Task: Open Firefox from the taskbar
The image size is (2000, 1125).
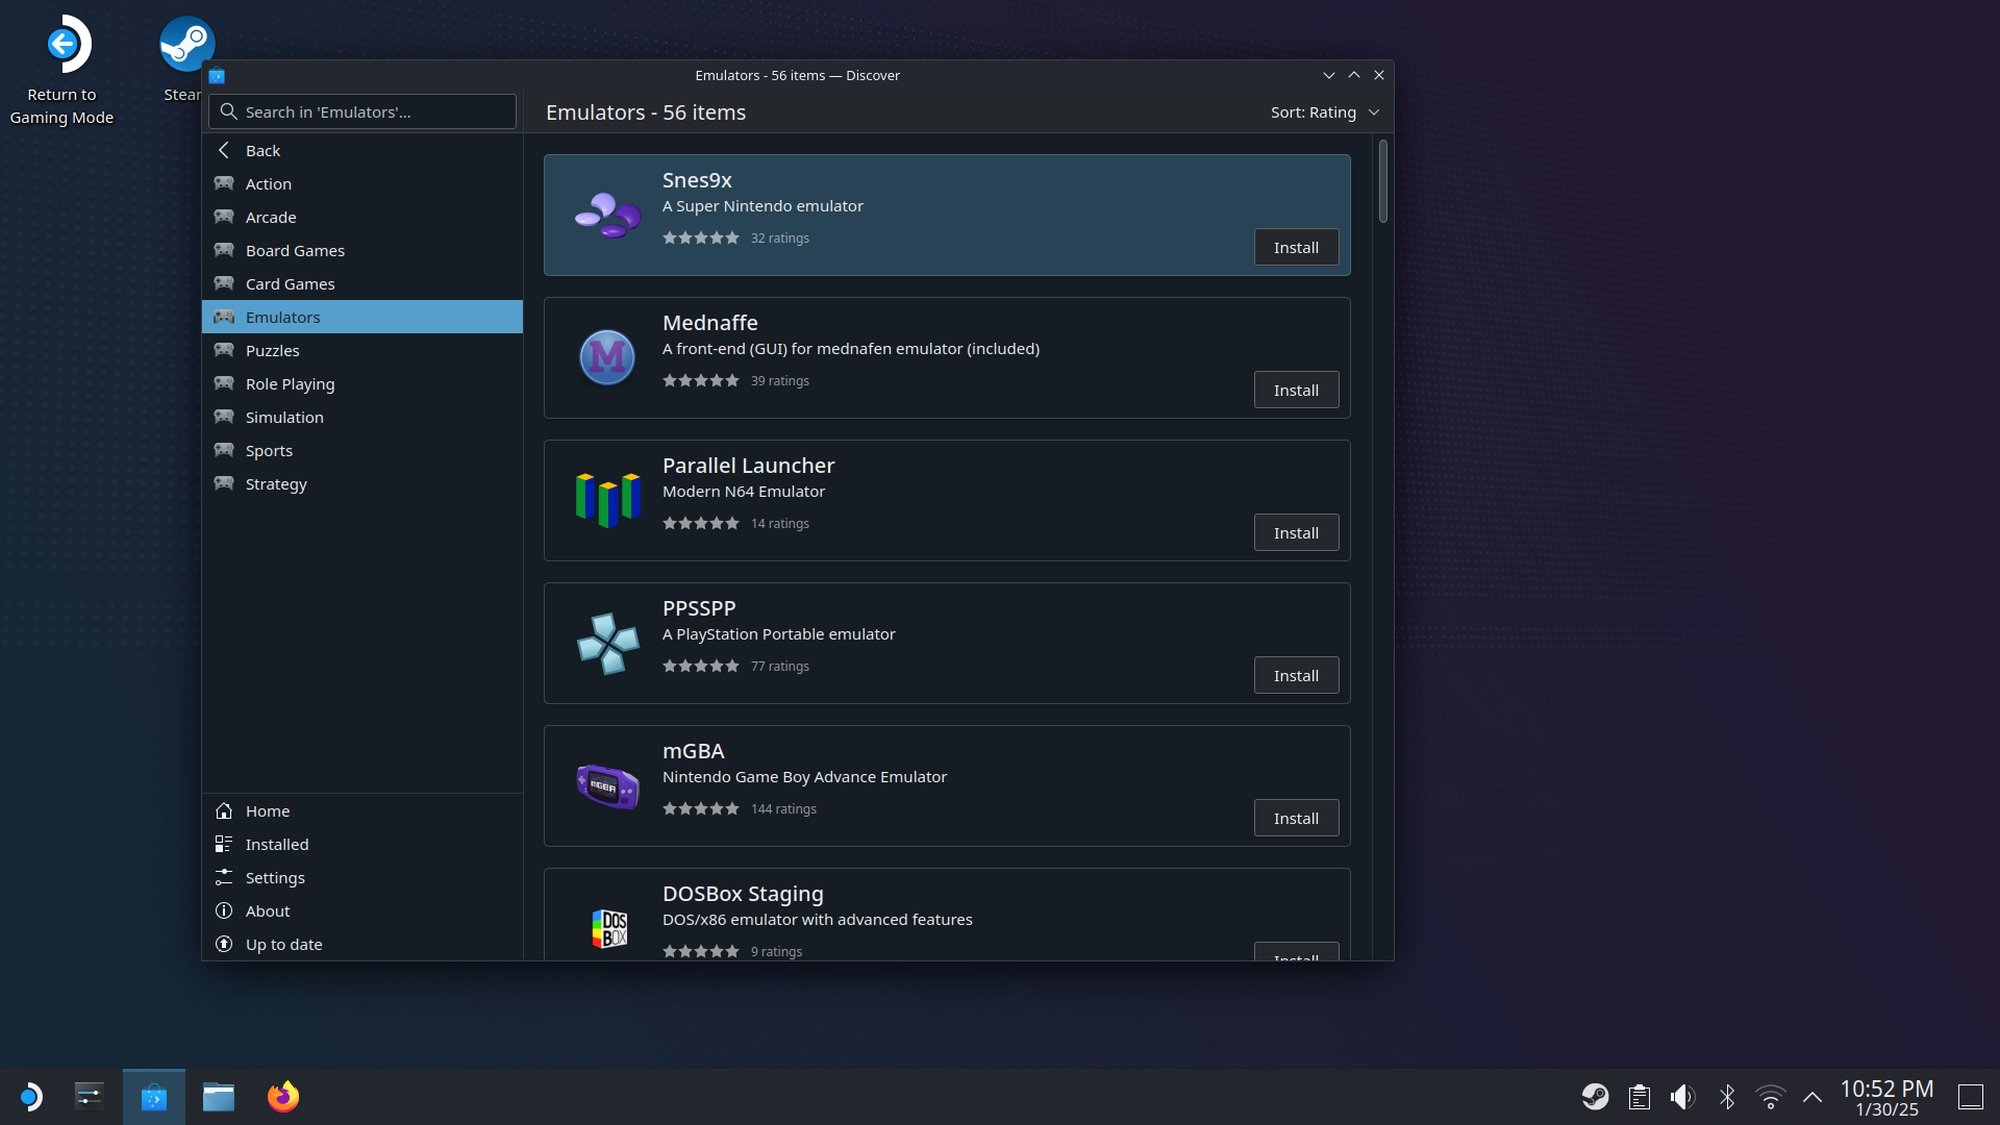Action: (283, 1097)
